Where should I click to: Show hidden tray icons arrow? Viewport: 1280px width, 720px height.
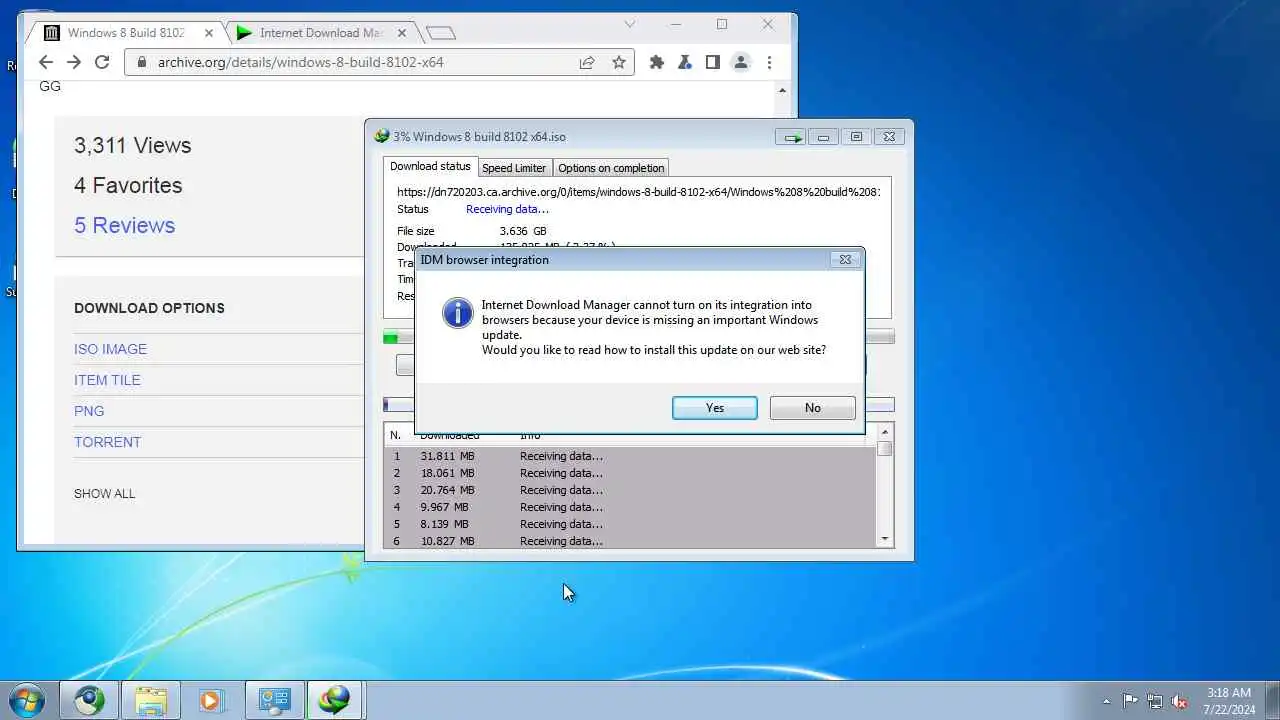tap(1106, 701)
